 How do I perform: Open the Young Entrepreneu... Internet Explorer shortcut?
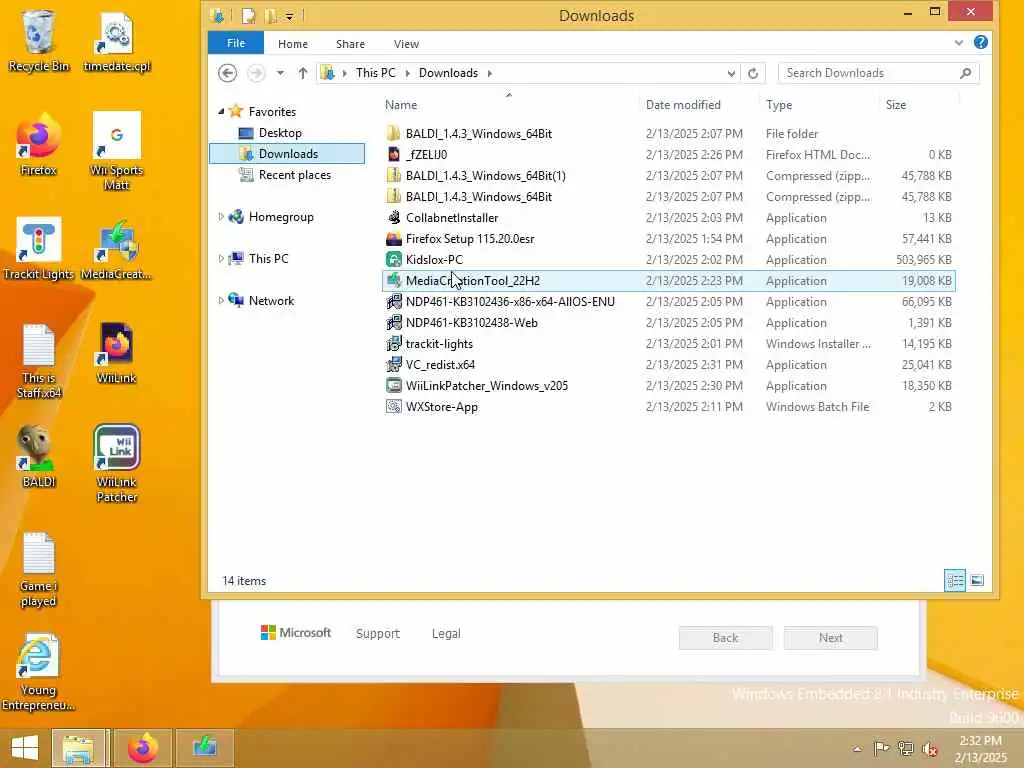[x=38, y=672]
